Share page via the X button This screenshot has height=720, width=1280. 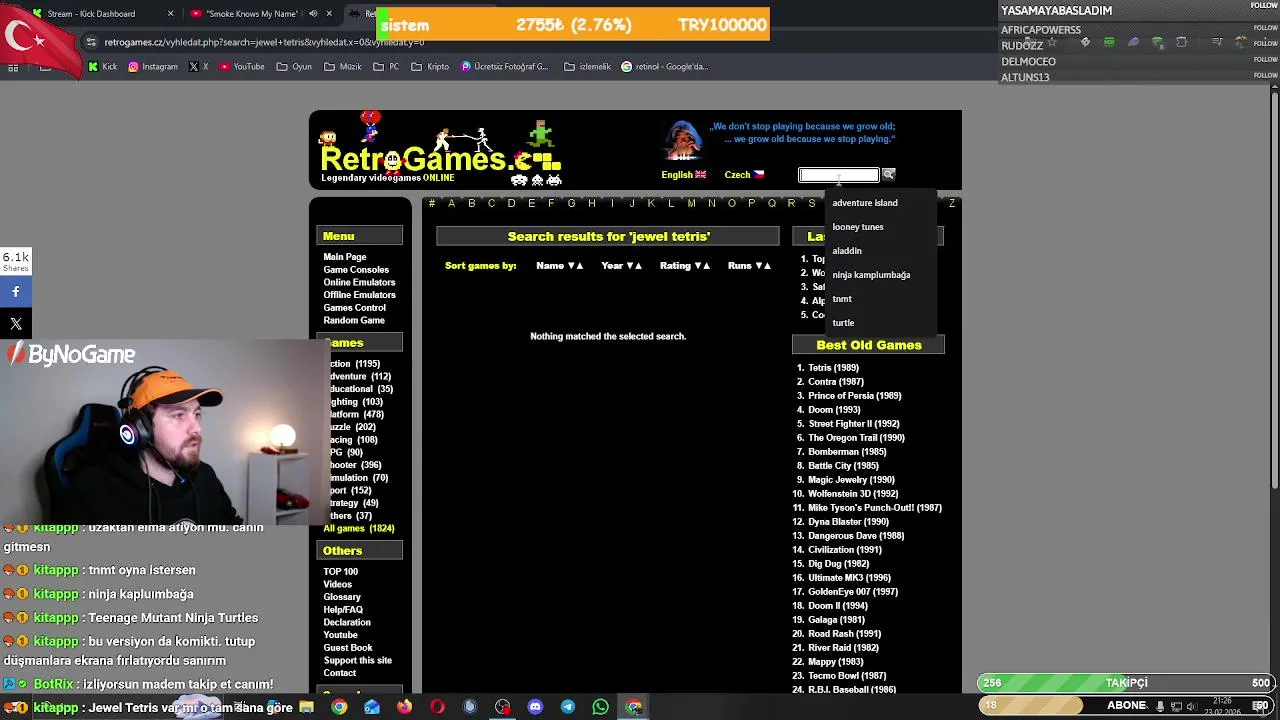(16, 323)
